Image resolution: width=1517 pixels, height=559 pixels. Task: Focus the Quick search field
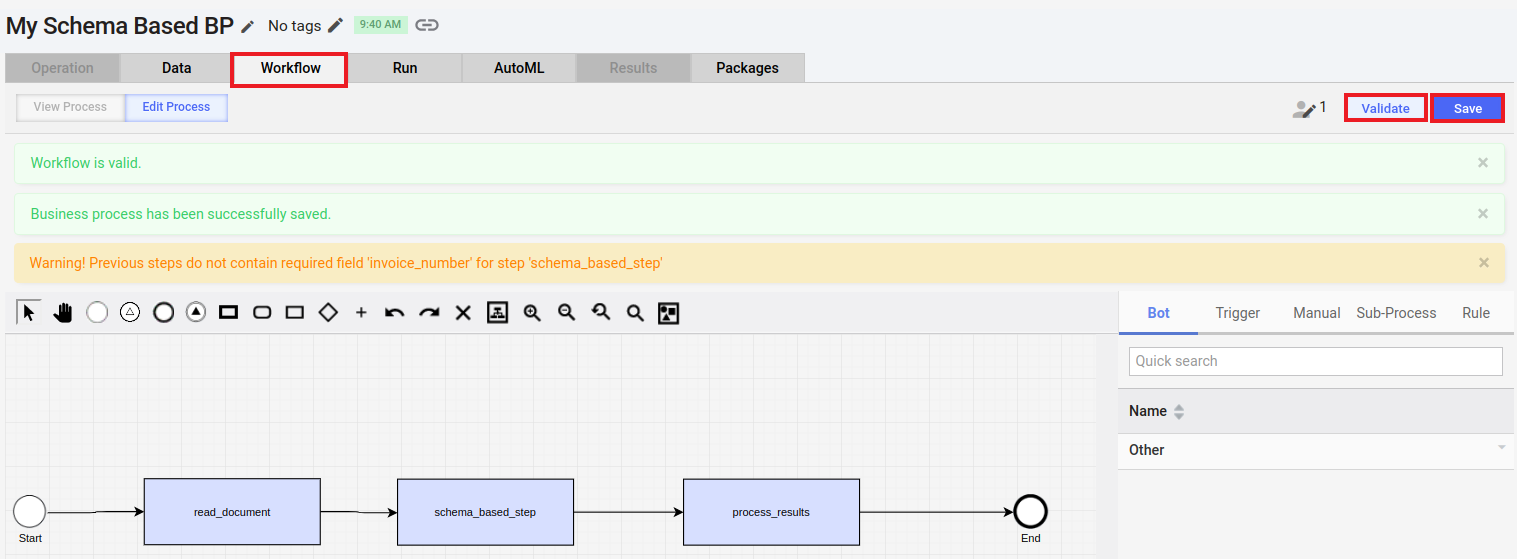pyautogui.click(x=1316, y=361)
